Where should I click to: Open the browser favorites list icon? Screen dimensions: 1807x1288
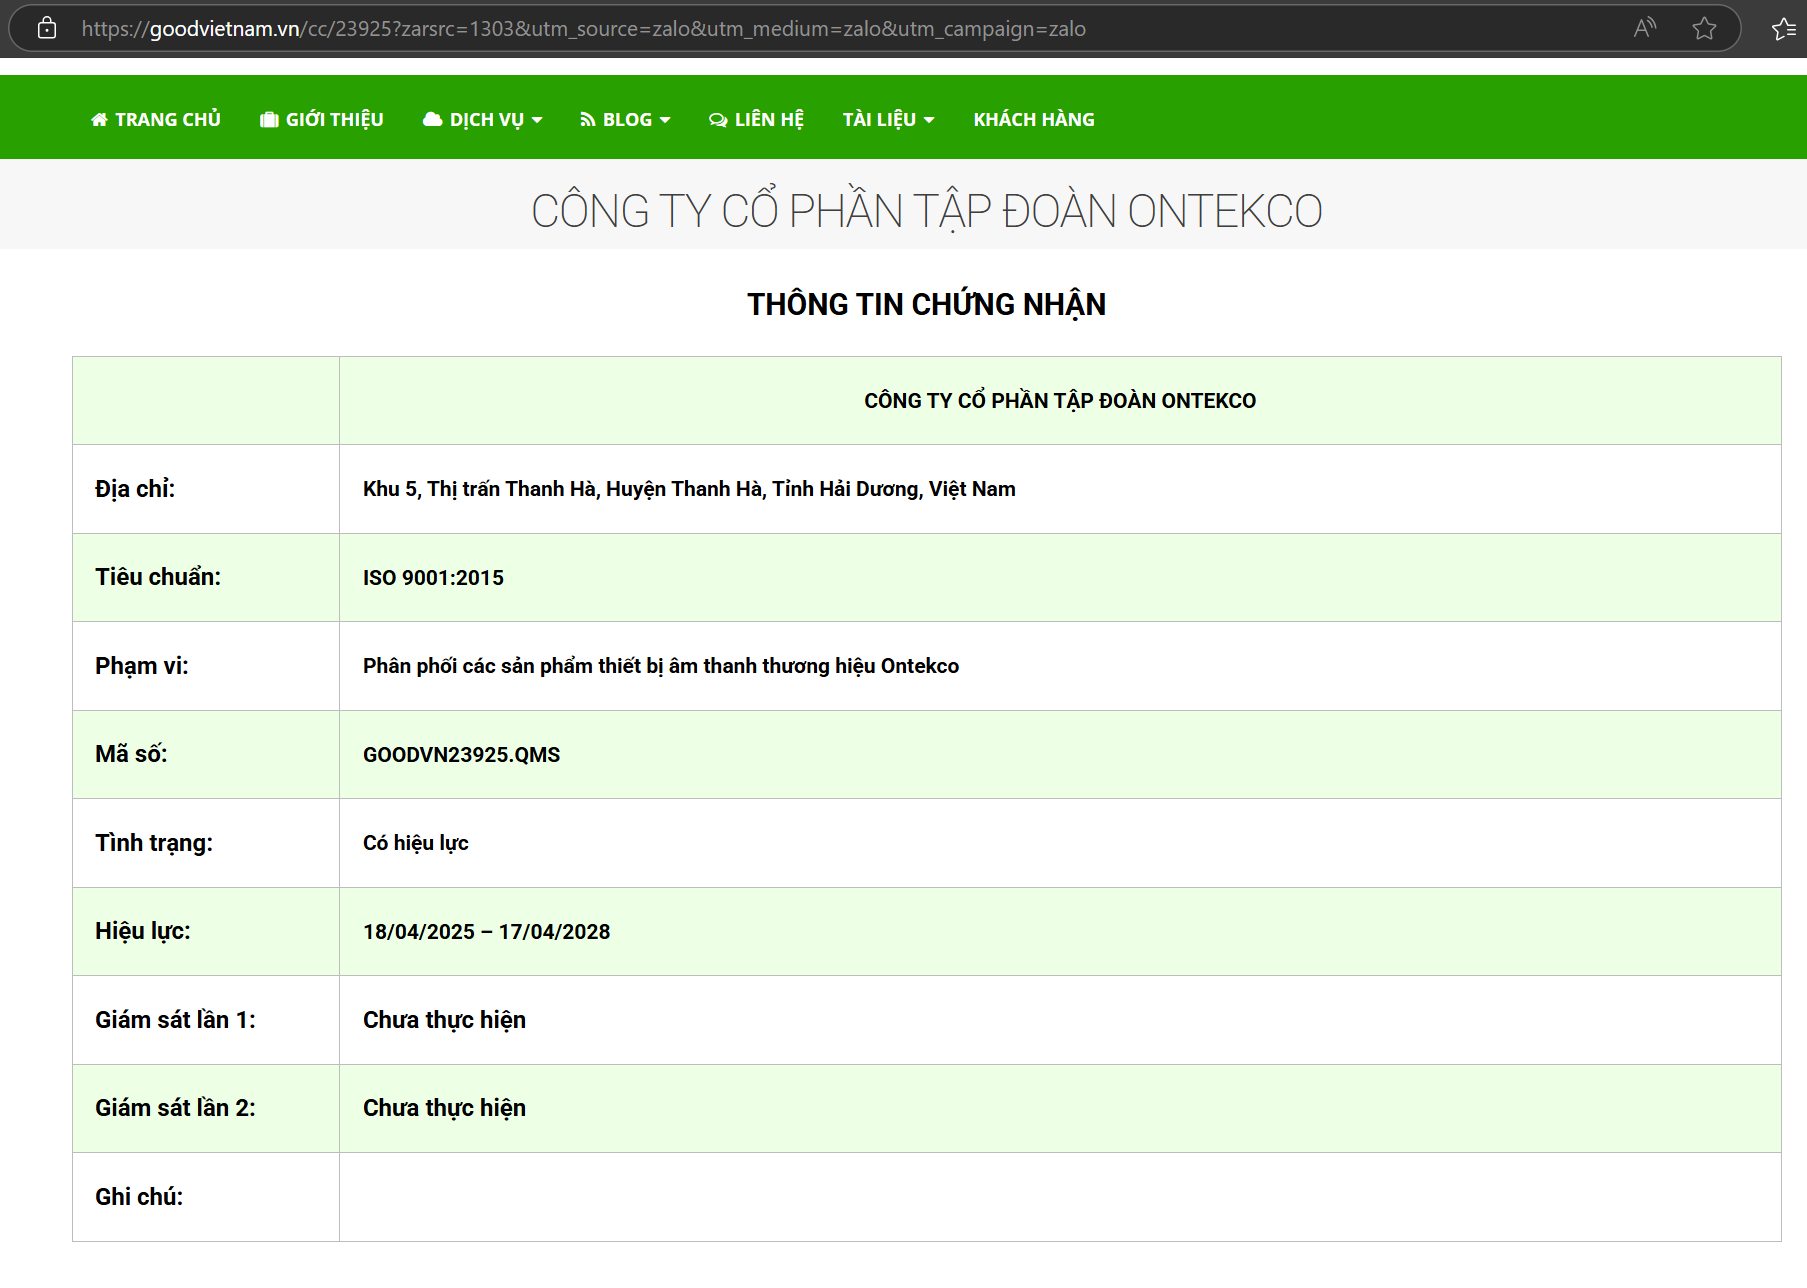coord(1784,29)
